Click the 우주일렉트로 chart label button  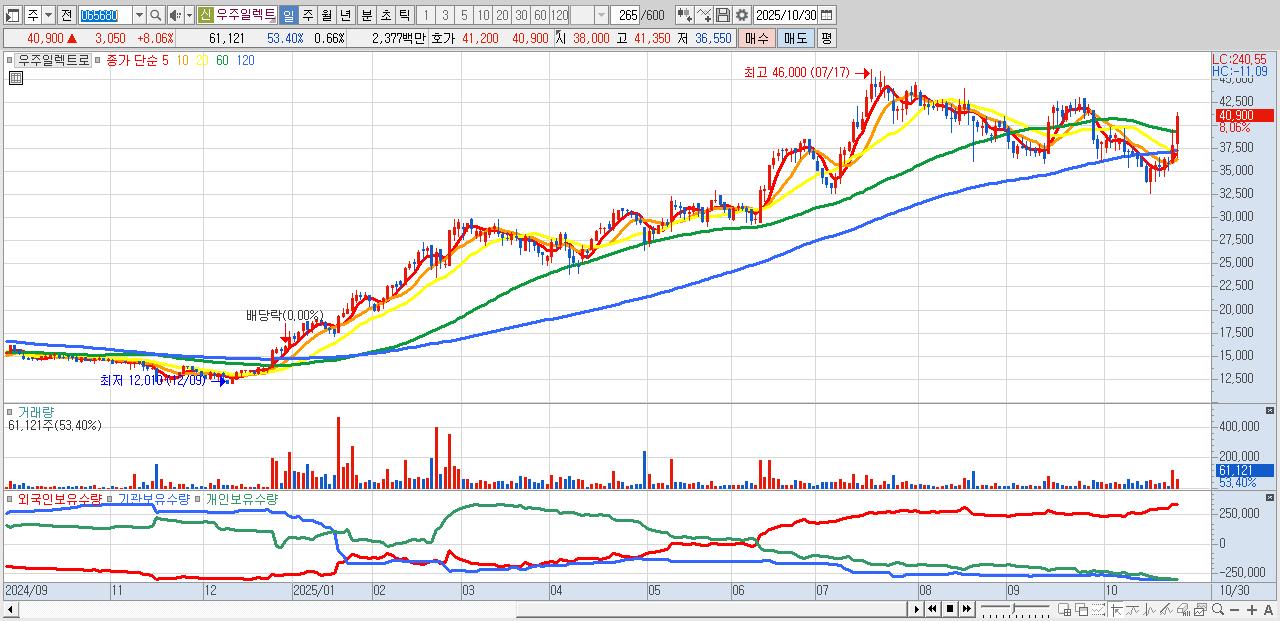(55, 60)
